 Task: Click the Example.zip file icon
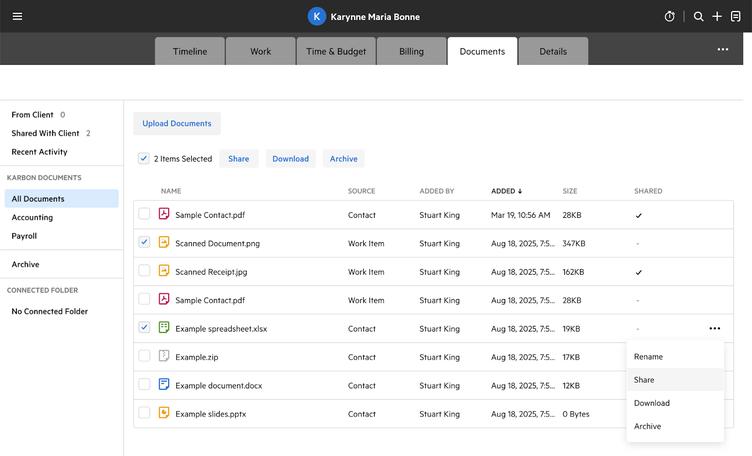pyautogui.click(x=164, y=356)
